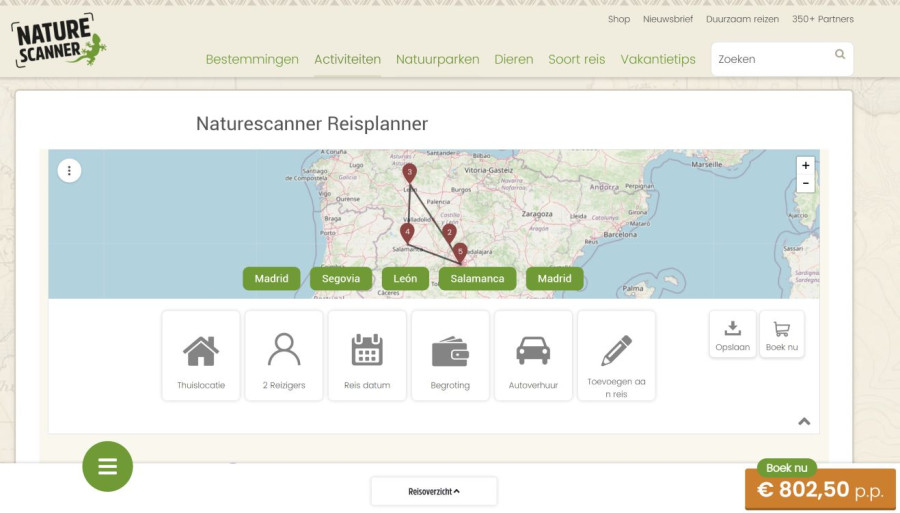Click map marker number 5

(x=460, y=252)
